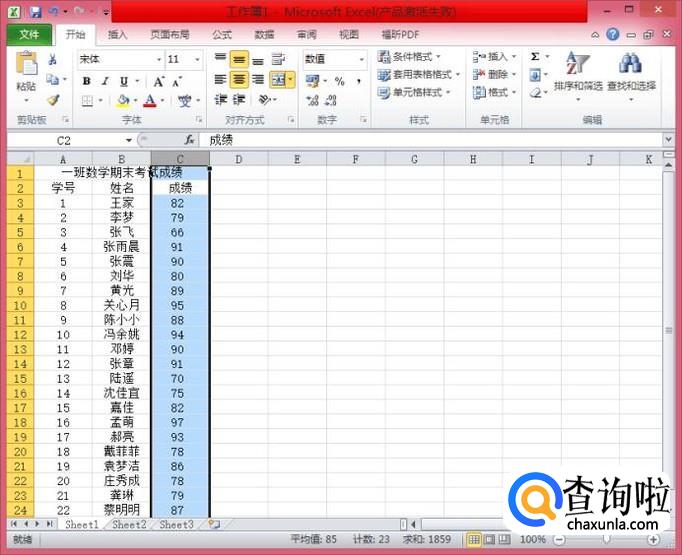Screen dimensions: 682x555
Task: Click the Orientation text angle icon
Action: coord(264,100)
